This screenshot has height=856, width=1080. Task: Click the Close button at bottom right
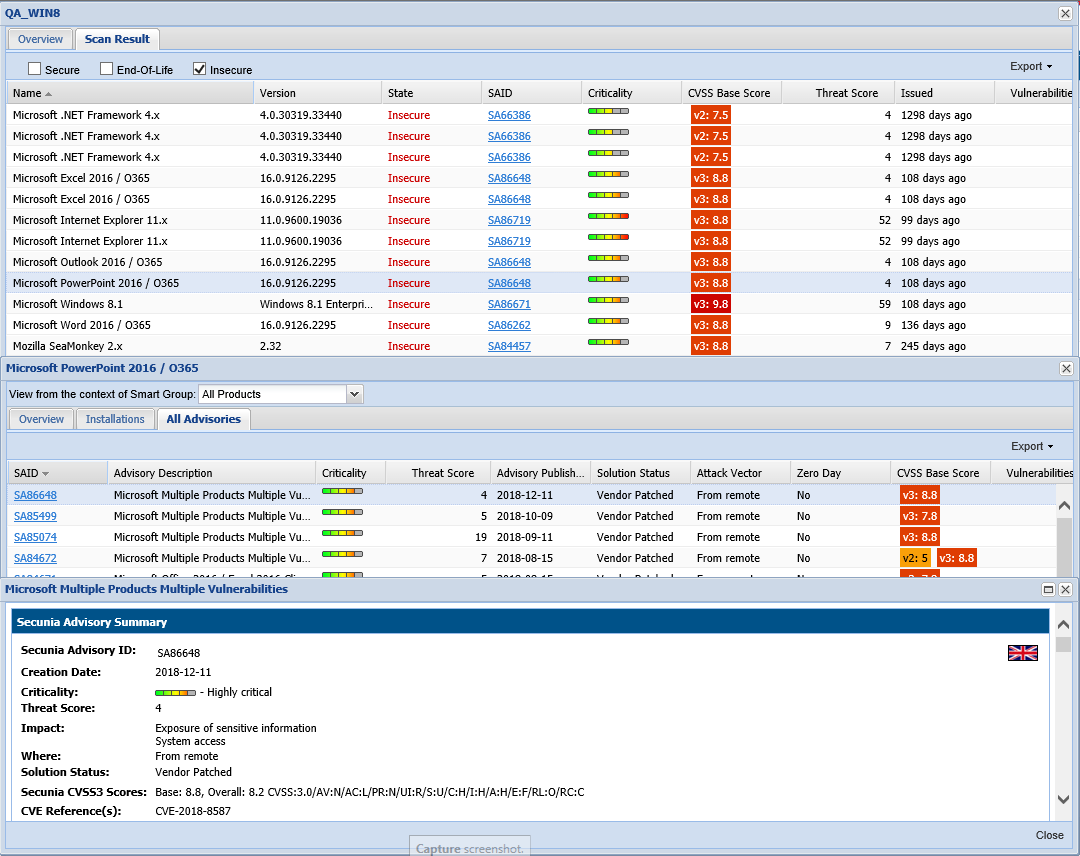pyautogui.click(x=1049, y=835)
